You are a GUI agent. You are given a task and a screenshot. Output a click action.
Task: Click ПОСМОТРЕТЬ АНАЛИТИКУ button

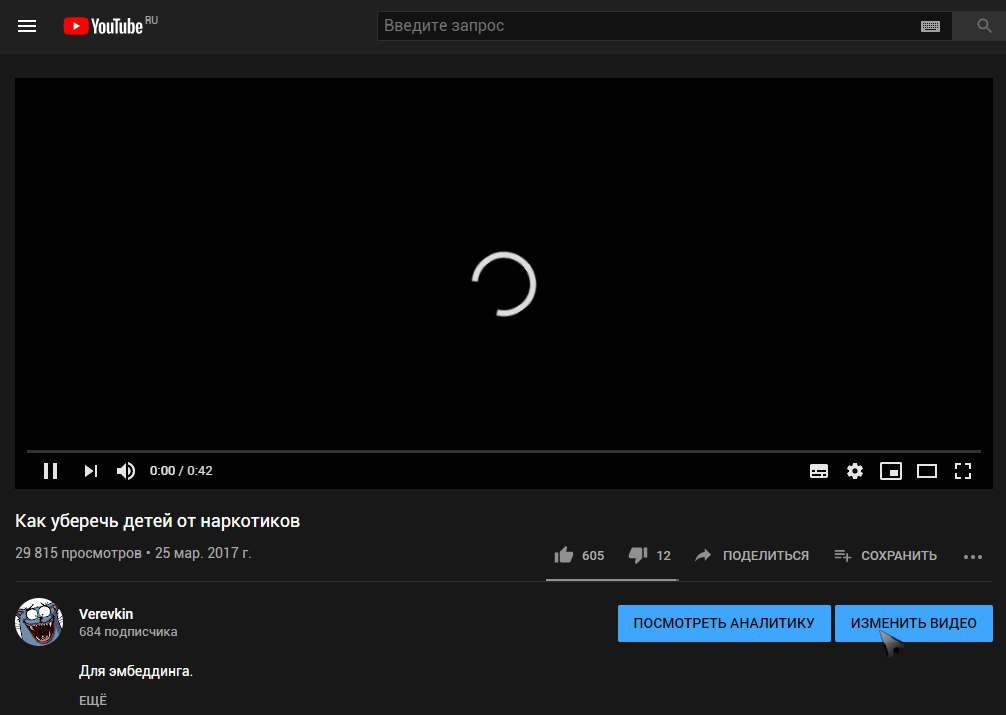tap(724, 623)
